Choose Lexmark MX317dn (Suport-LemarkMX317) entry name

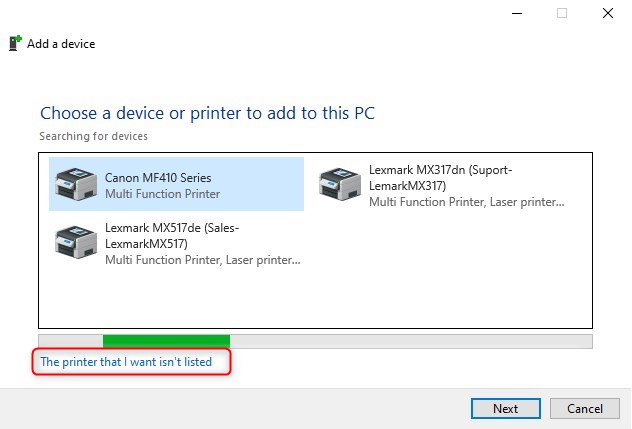point(441,178)
